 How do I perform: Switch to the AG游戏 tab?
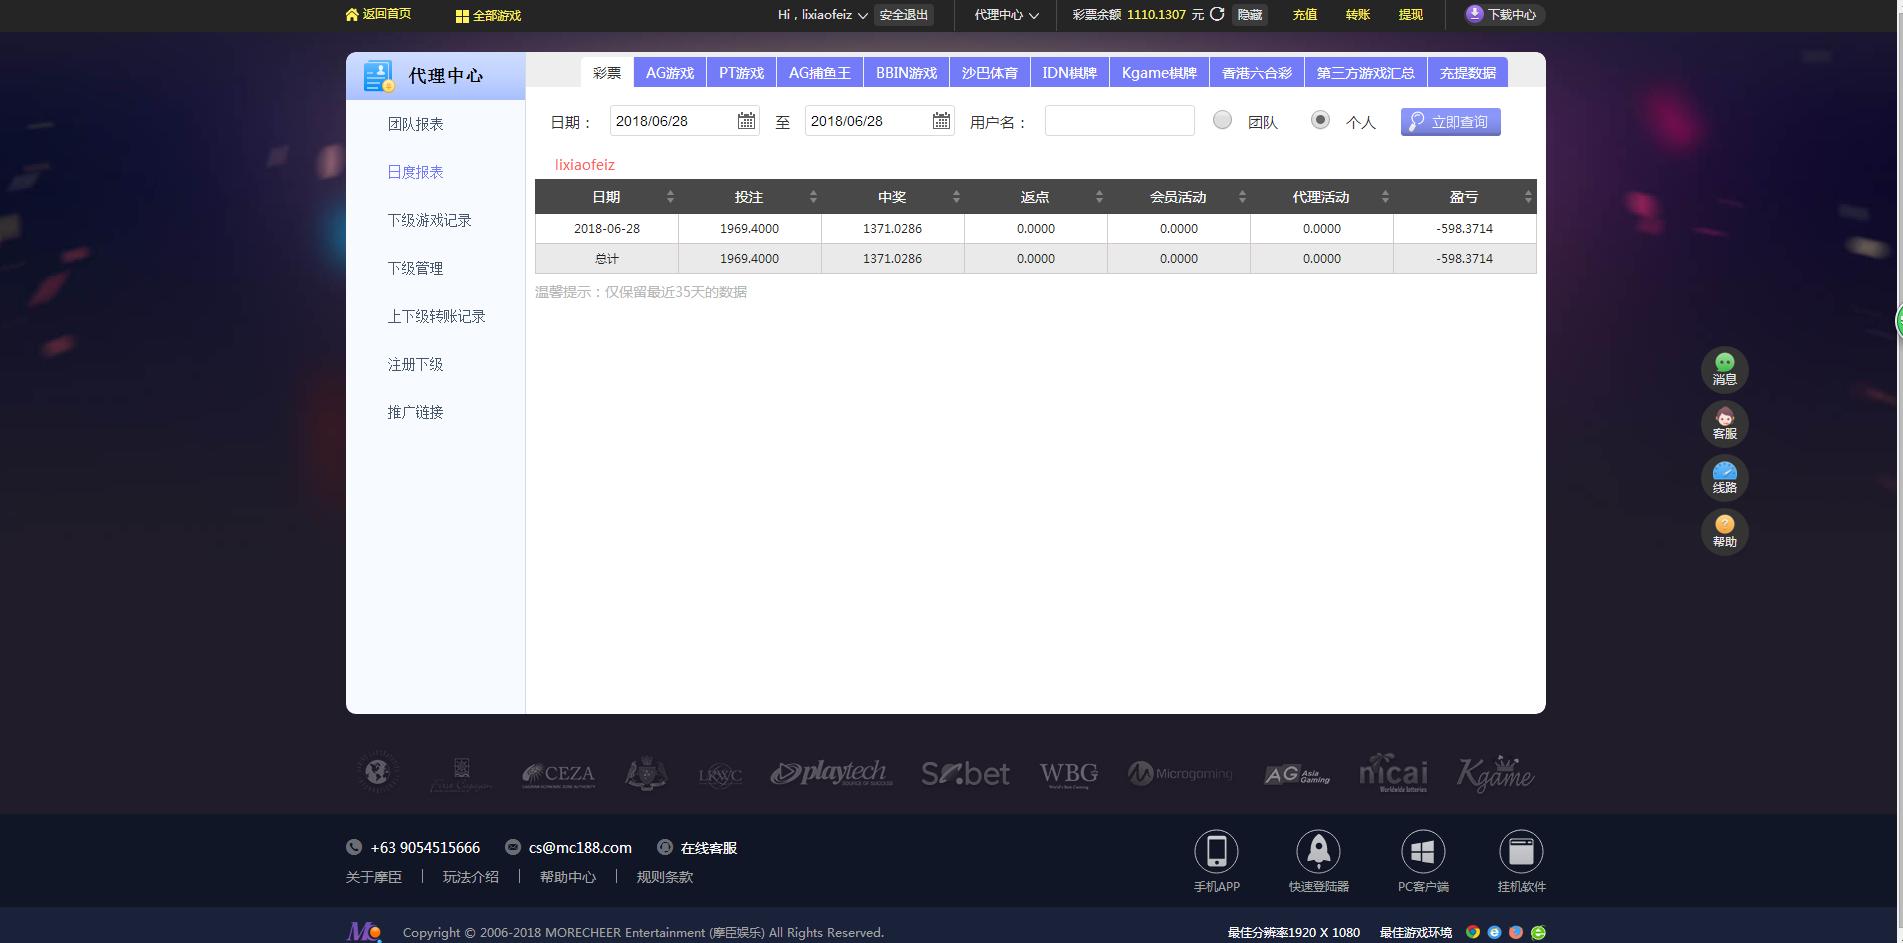point(670,72)
